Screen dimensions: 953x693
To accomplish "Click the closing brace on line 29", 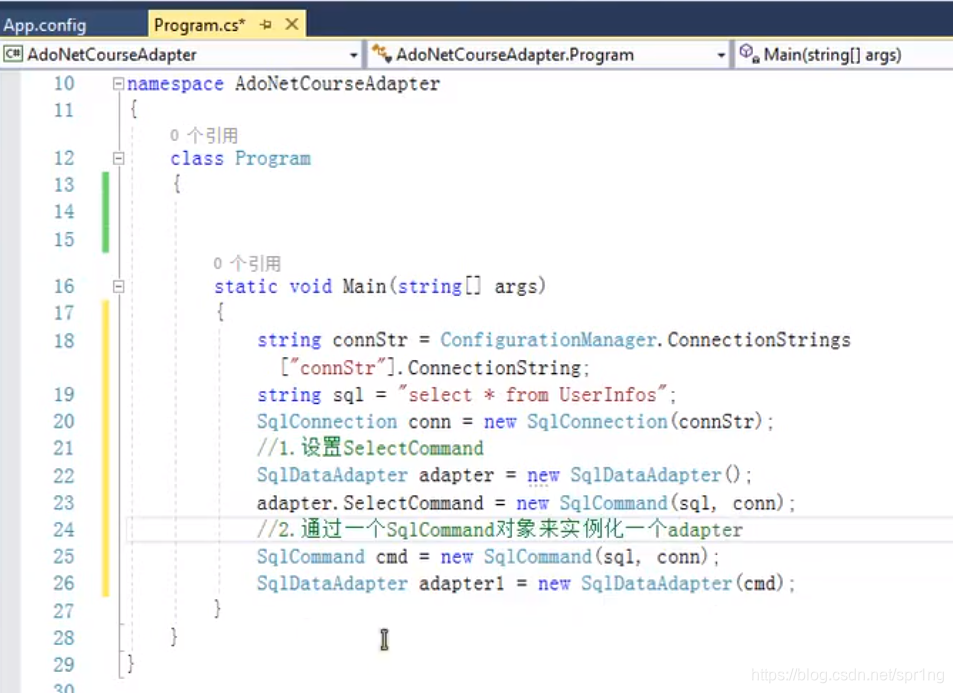I will 131,663.
